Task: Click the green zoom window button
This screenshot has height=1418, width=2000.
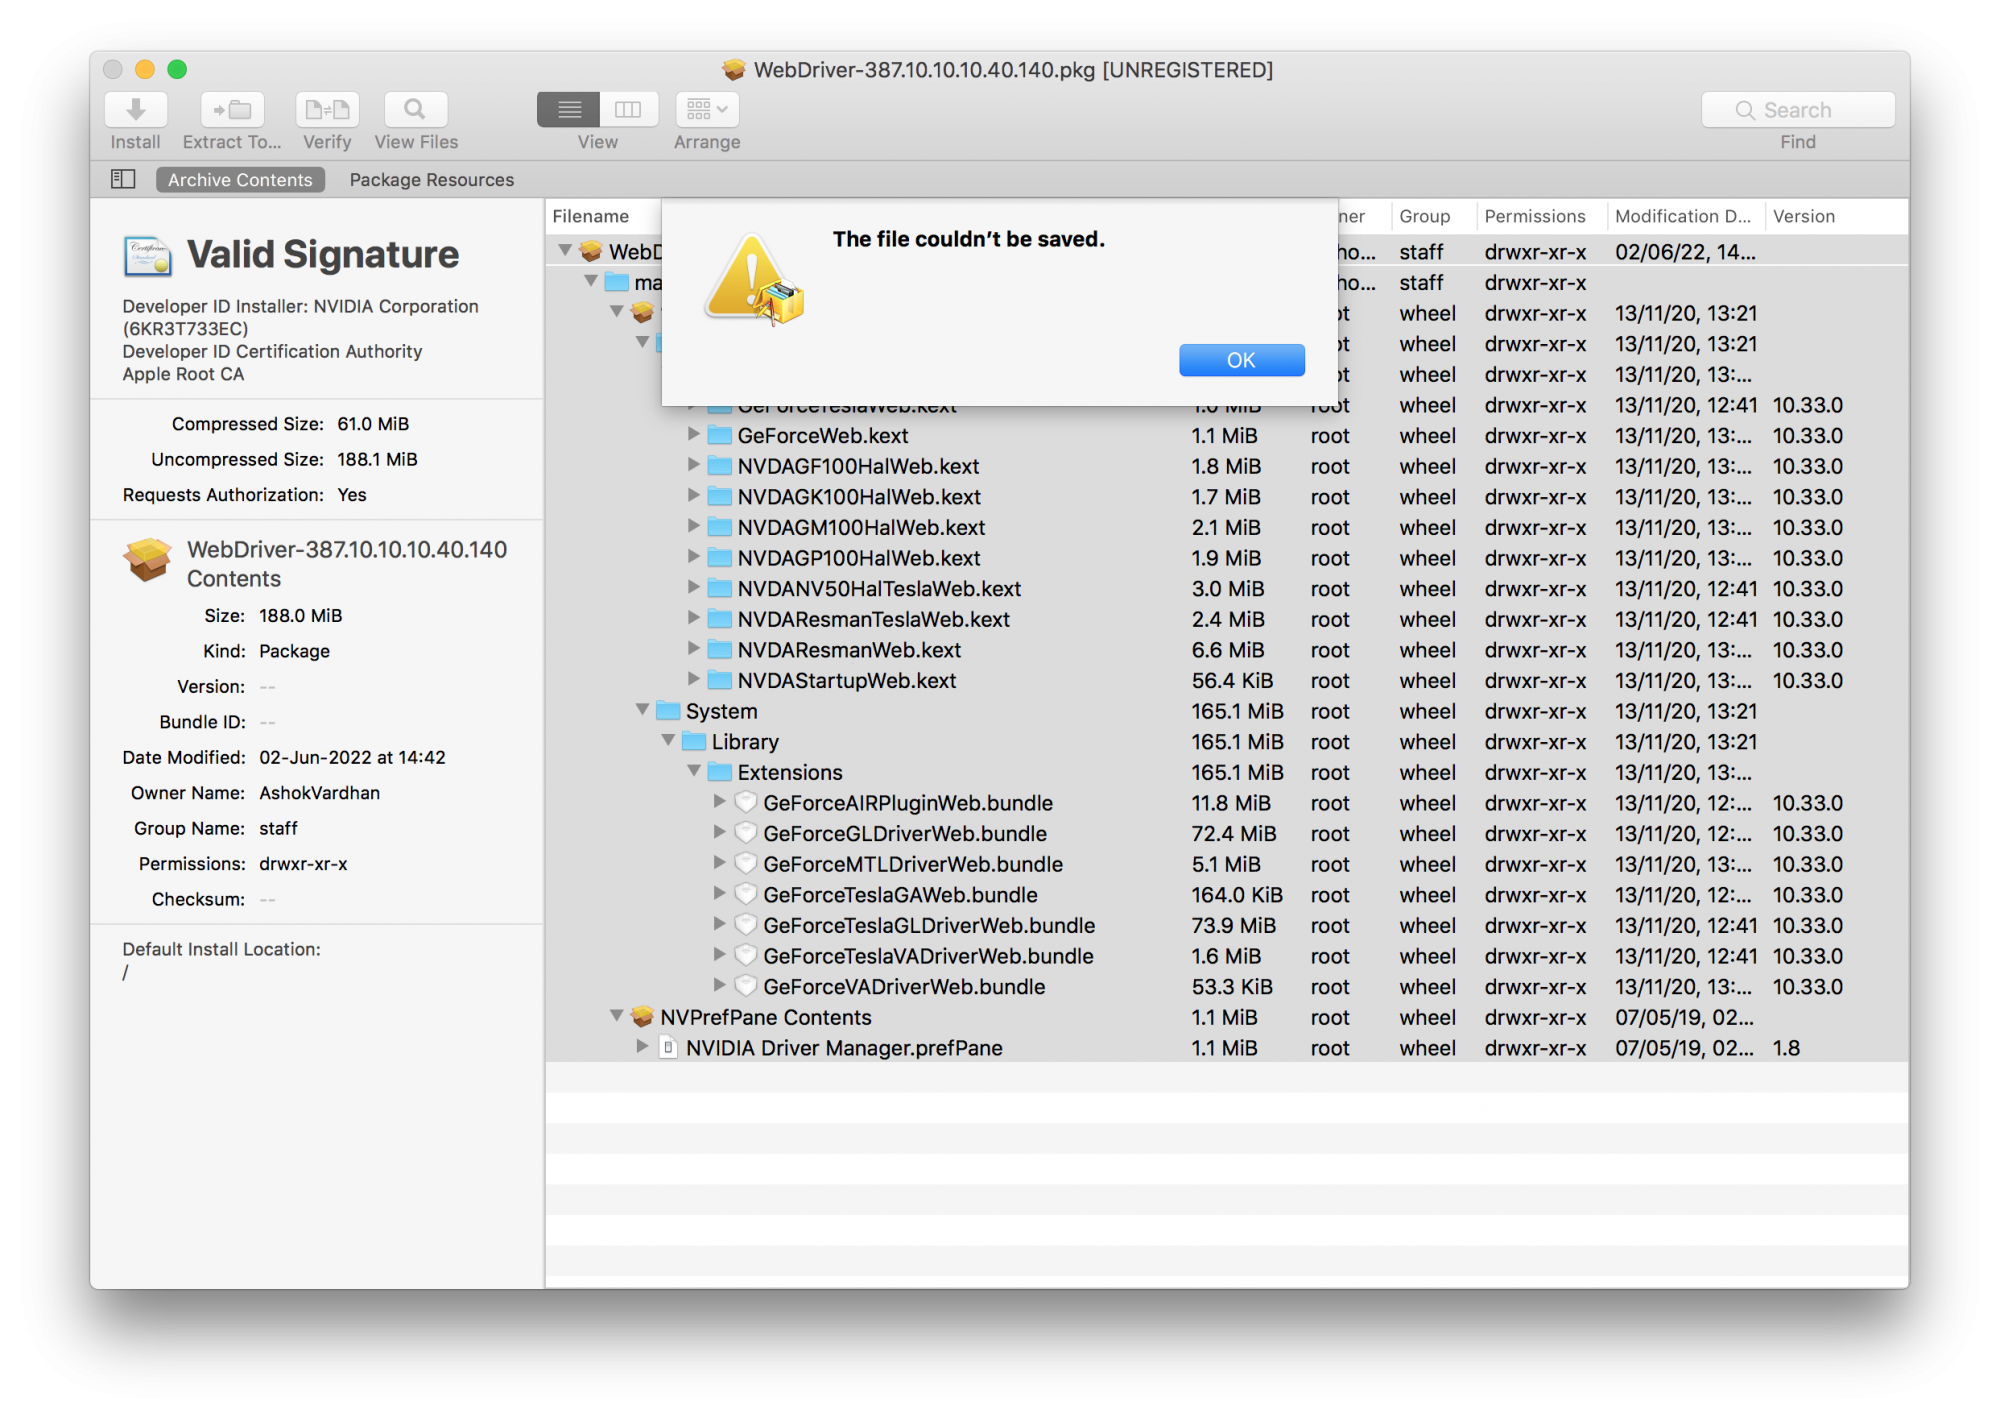Action: (177, 69)
